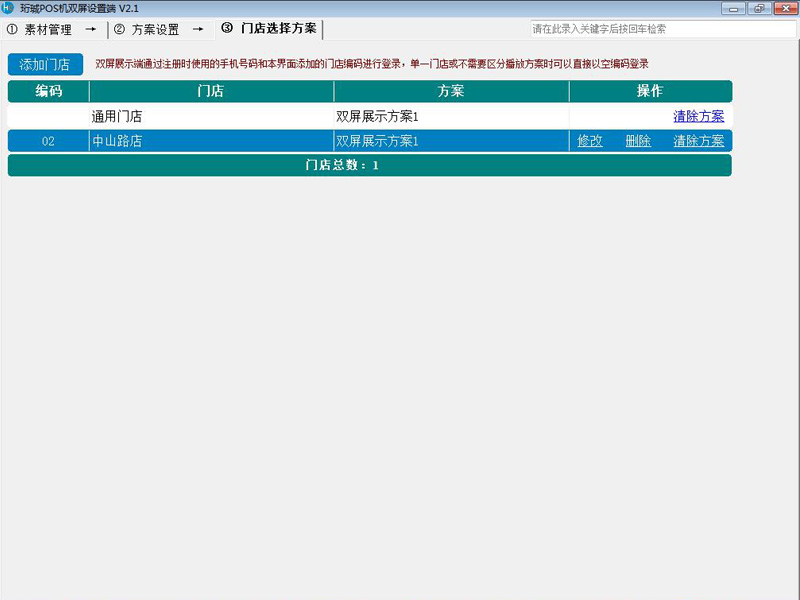
Task: Select the 通用门店 store name cell
Action: coord(211,116)
